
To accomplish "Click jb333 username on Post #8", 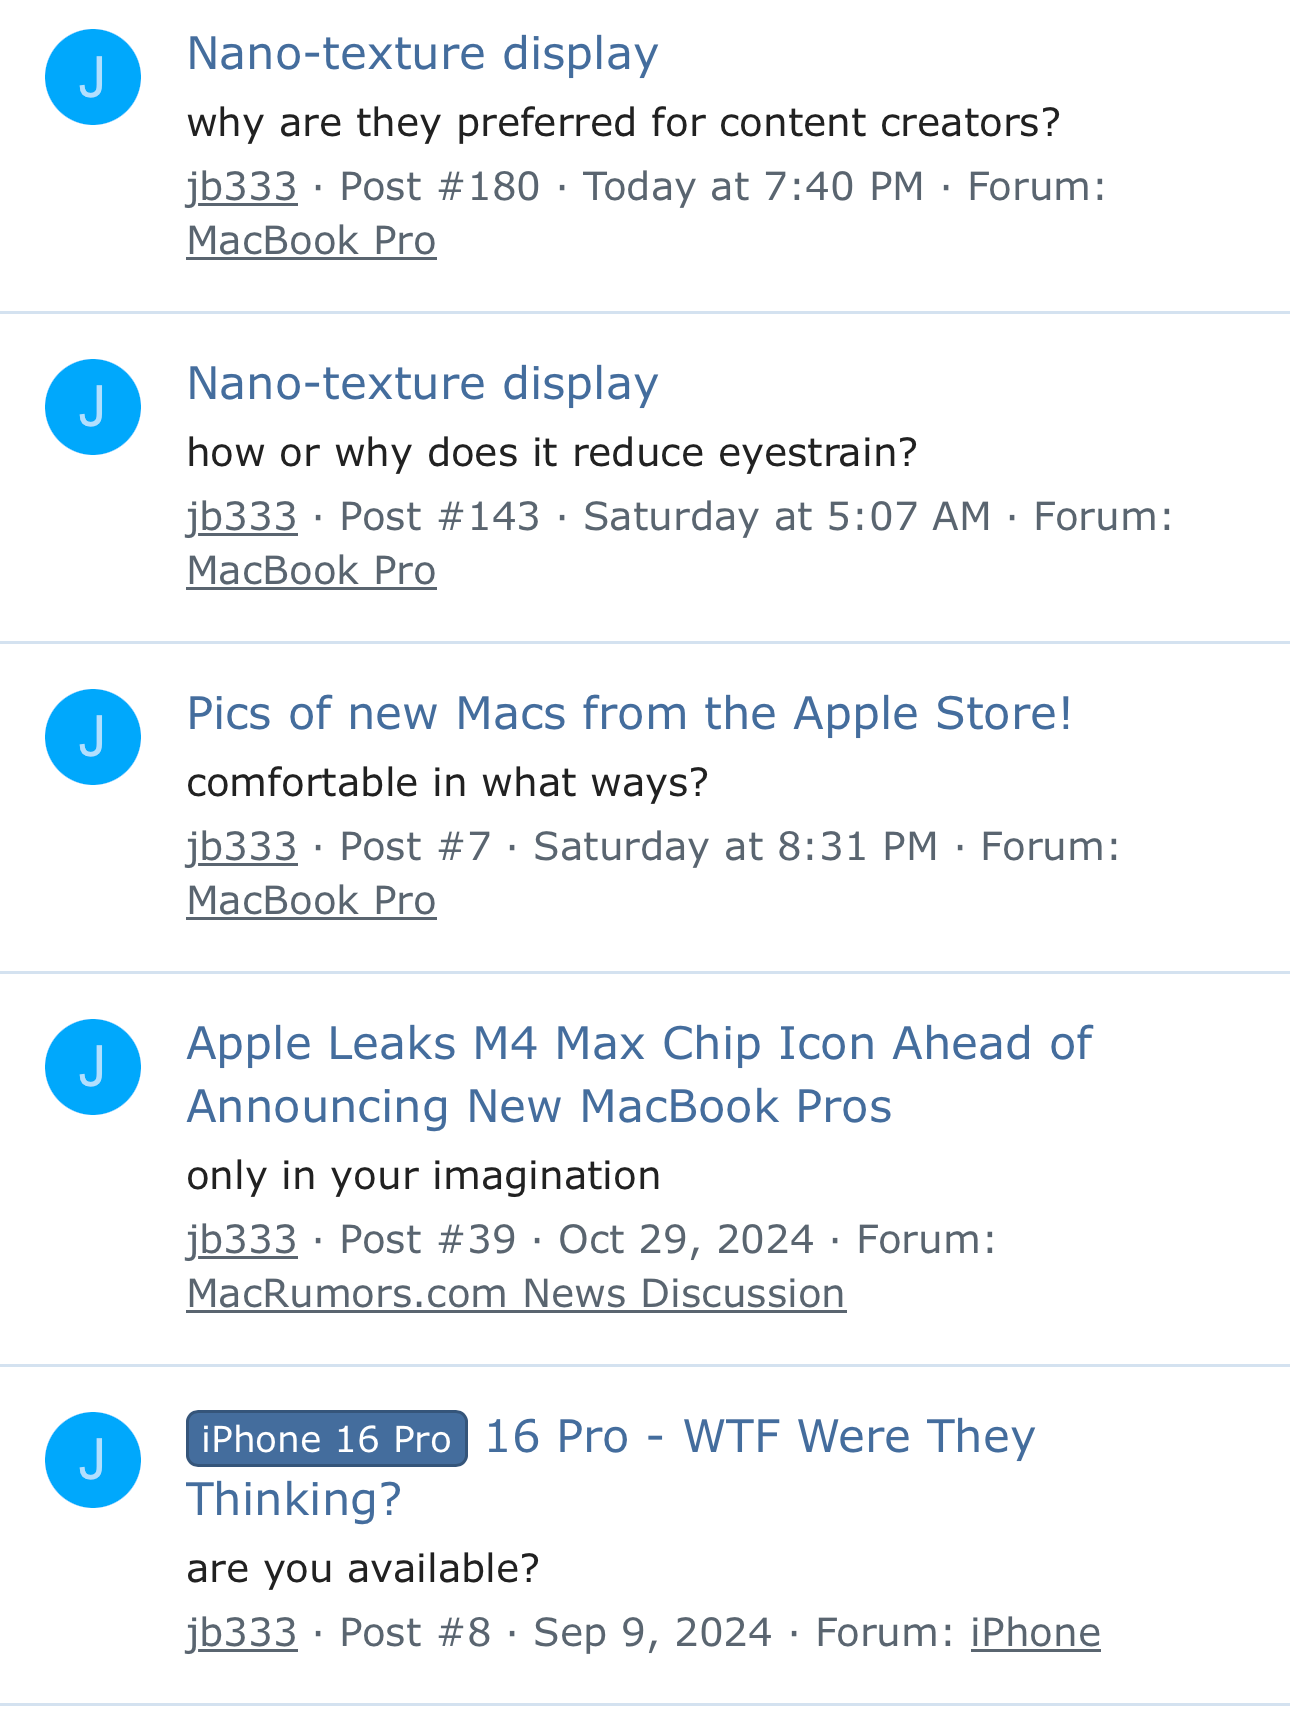I will point(242,1633).
